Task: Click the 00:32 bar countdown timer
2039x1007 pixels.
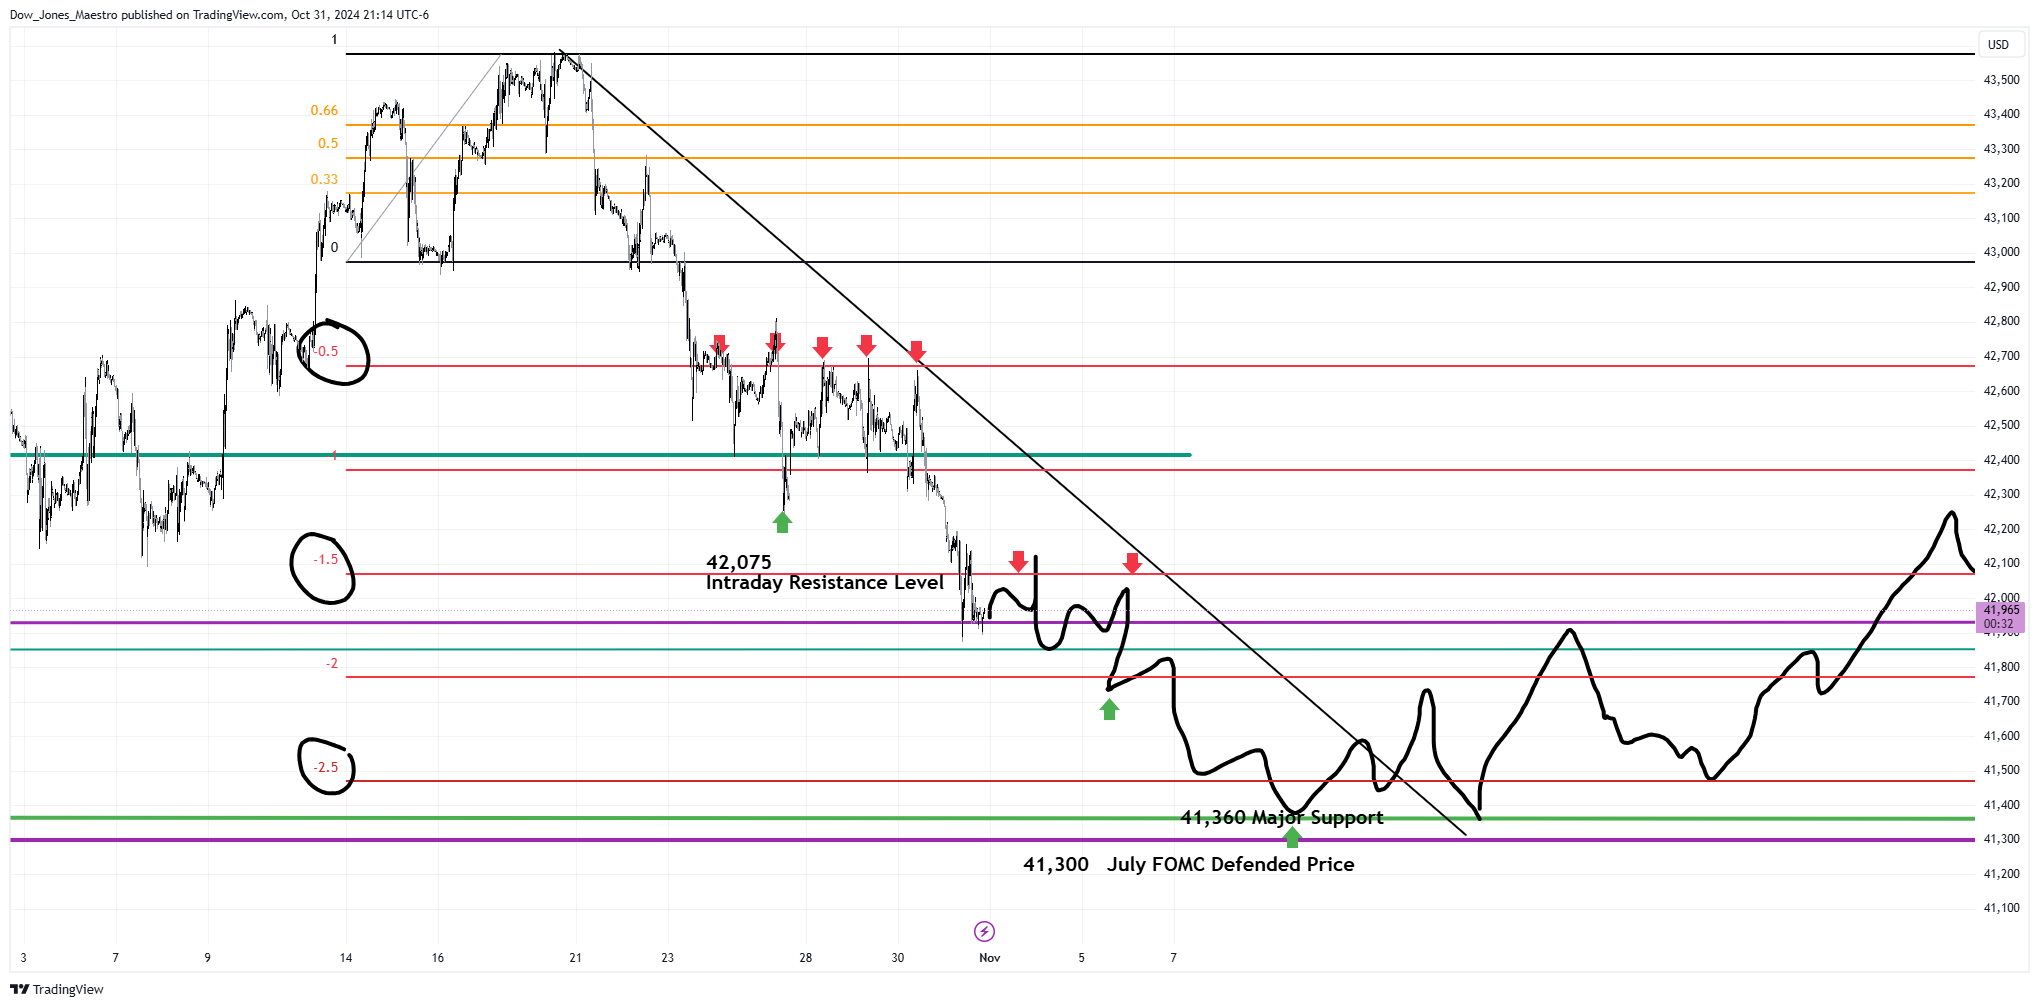Action: (2001, 624)
